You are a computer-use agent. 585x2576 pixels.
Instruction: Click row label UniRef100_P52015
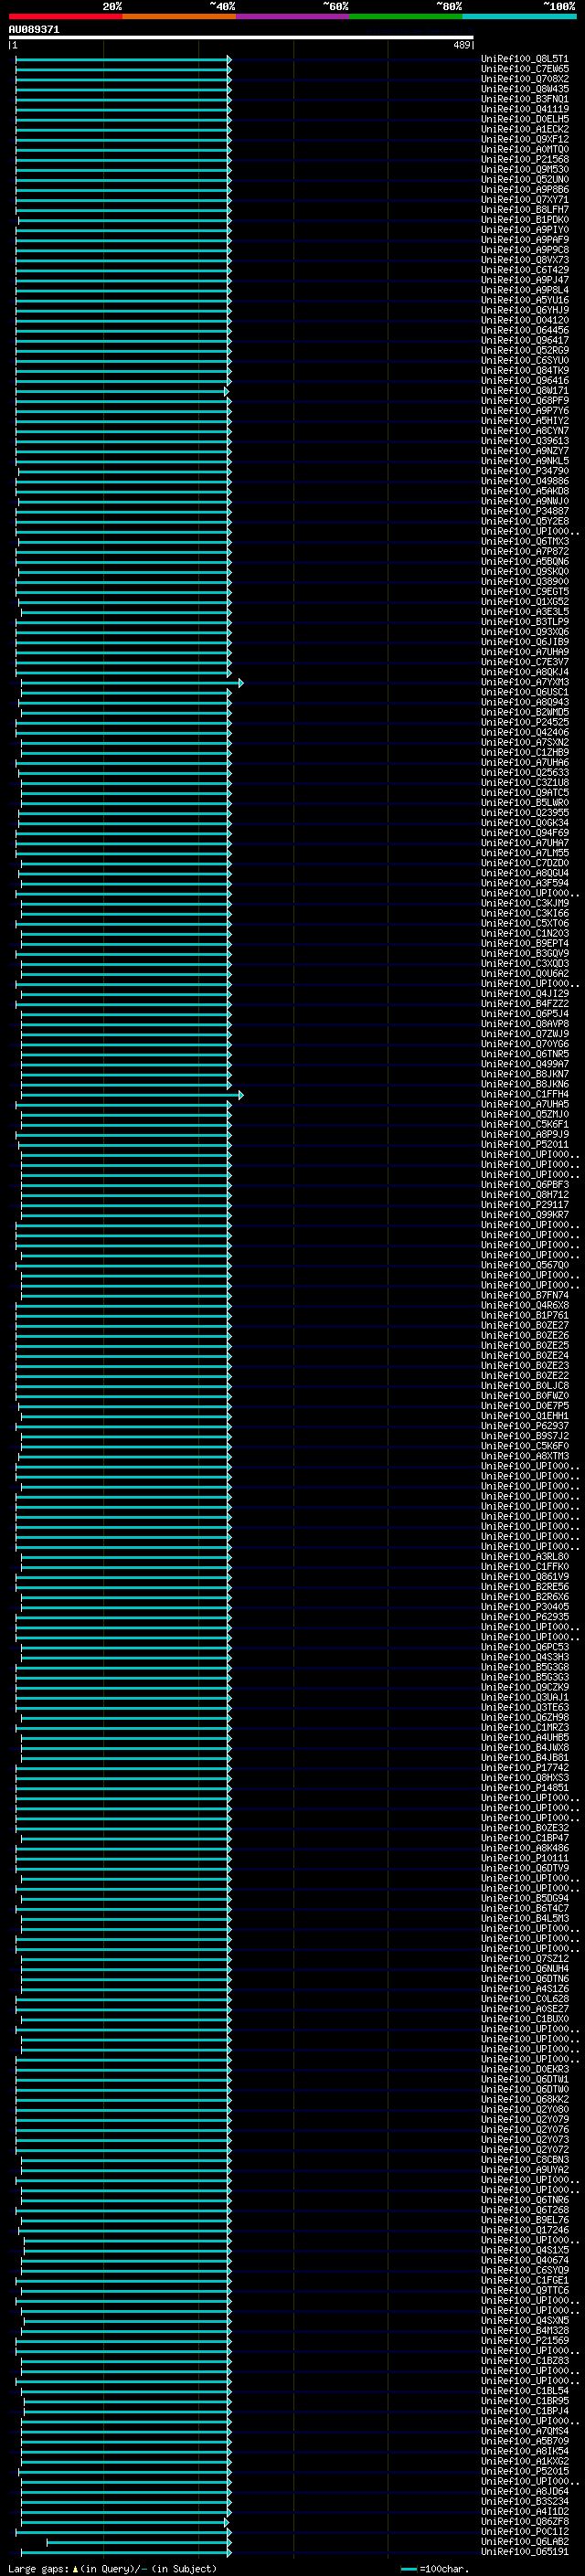(x=524, y=2472)
